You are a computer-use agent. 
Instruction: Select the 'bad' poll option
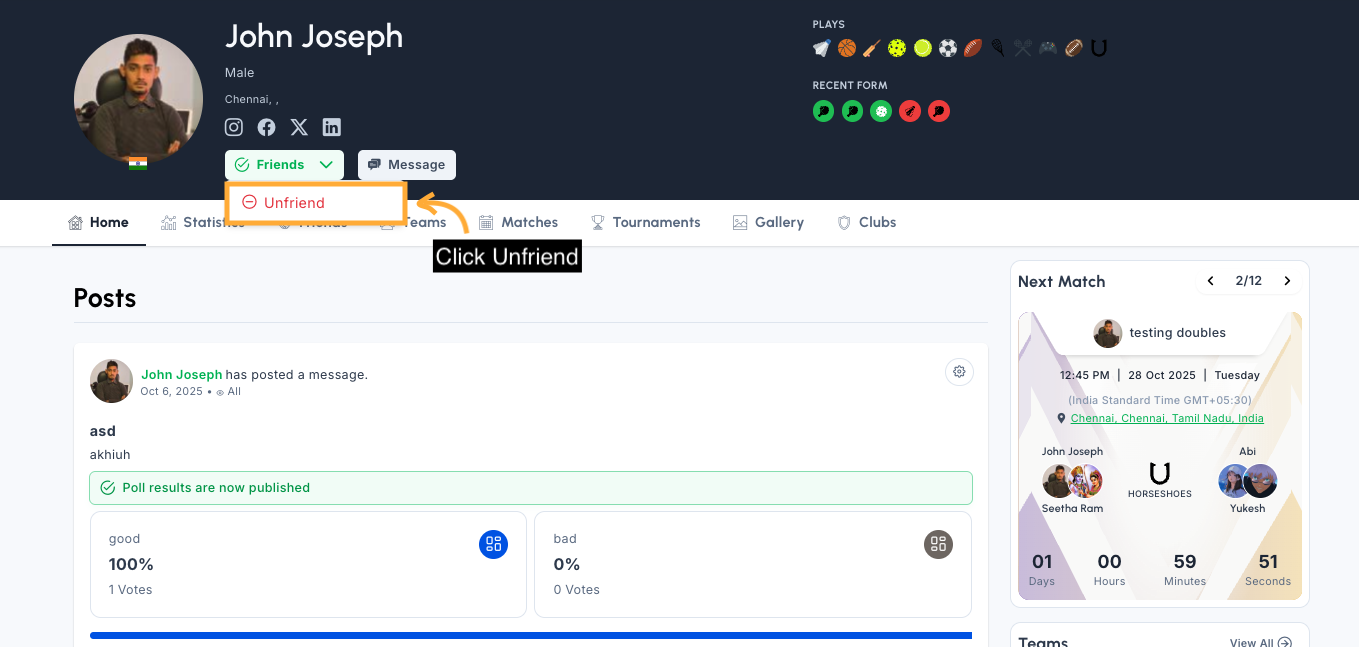[752, 564]
